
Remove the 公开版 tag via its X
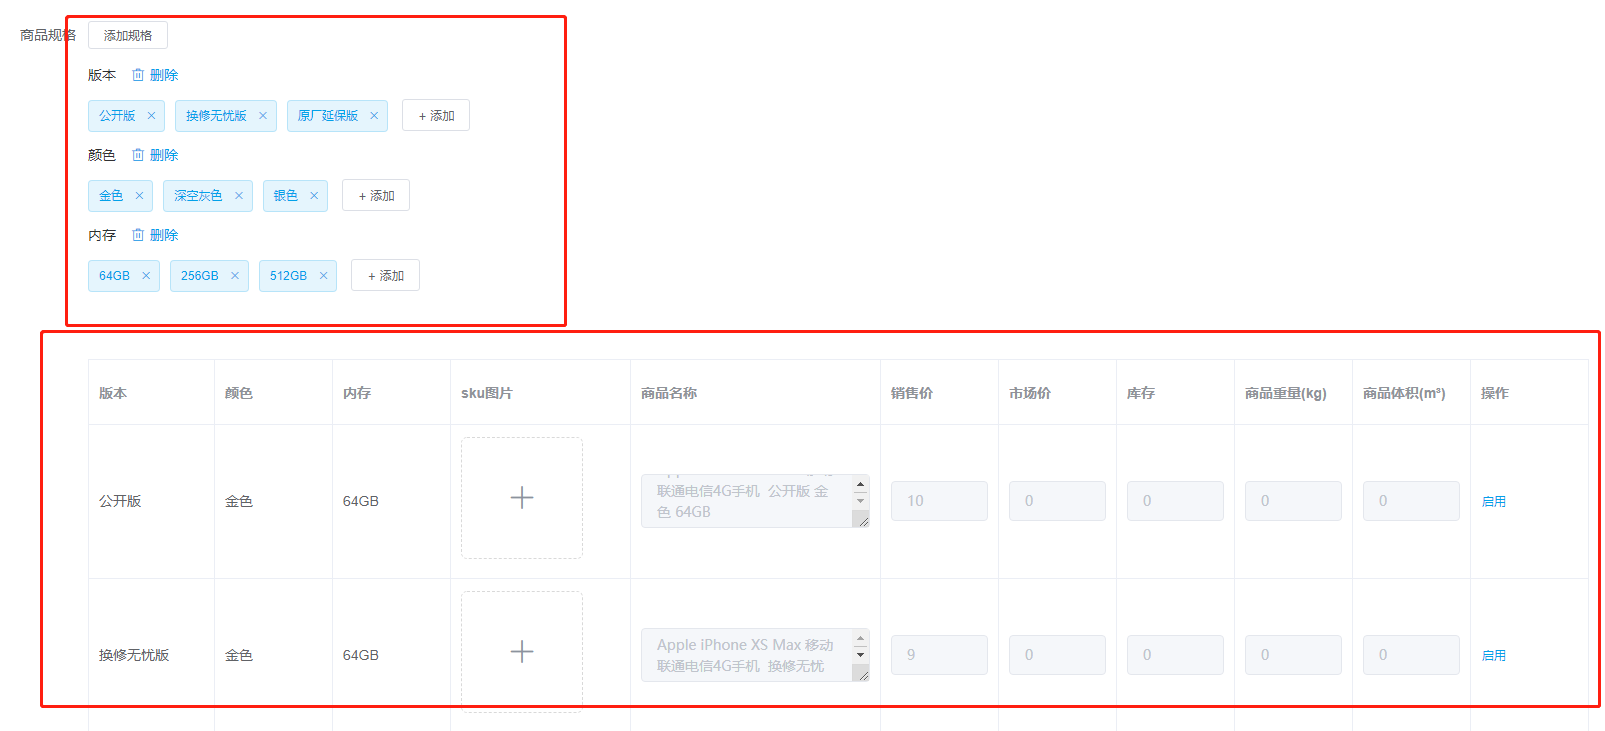coord(151,116)
